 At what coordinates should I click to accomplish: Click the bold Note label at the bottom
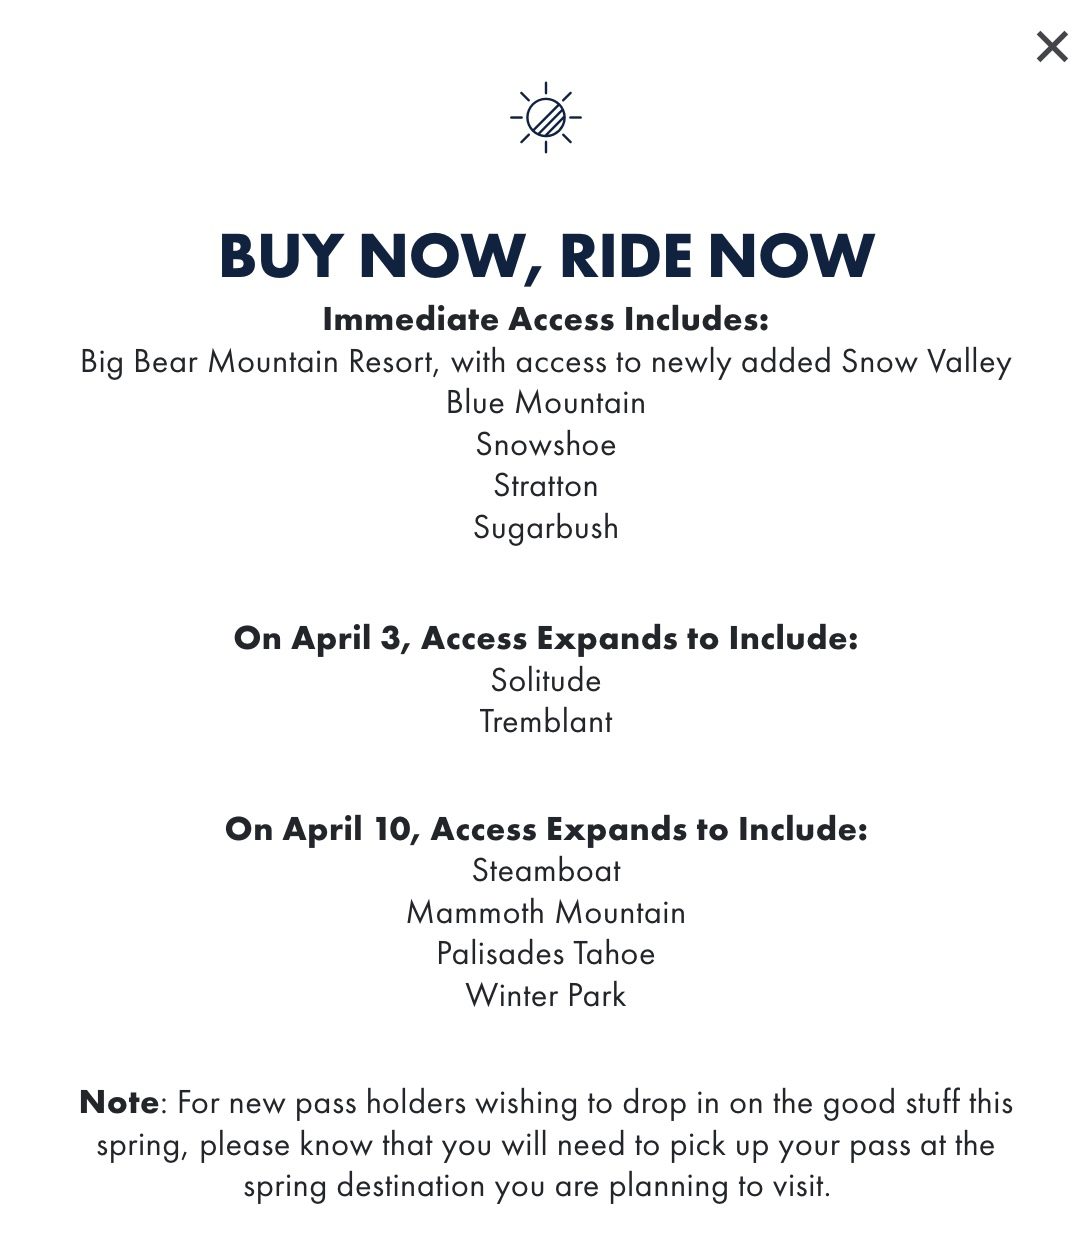click(116, 1102)
